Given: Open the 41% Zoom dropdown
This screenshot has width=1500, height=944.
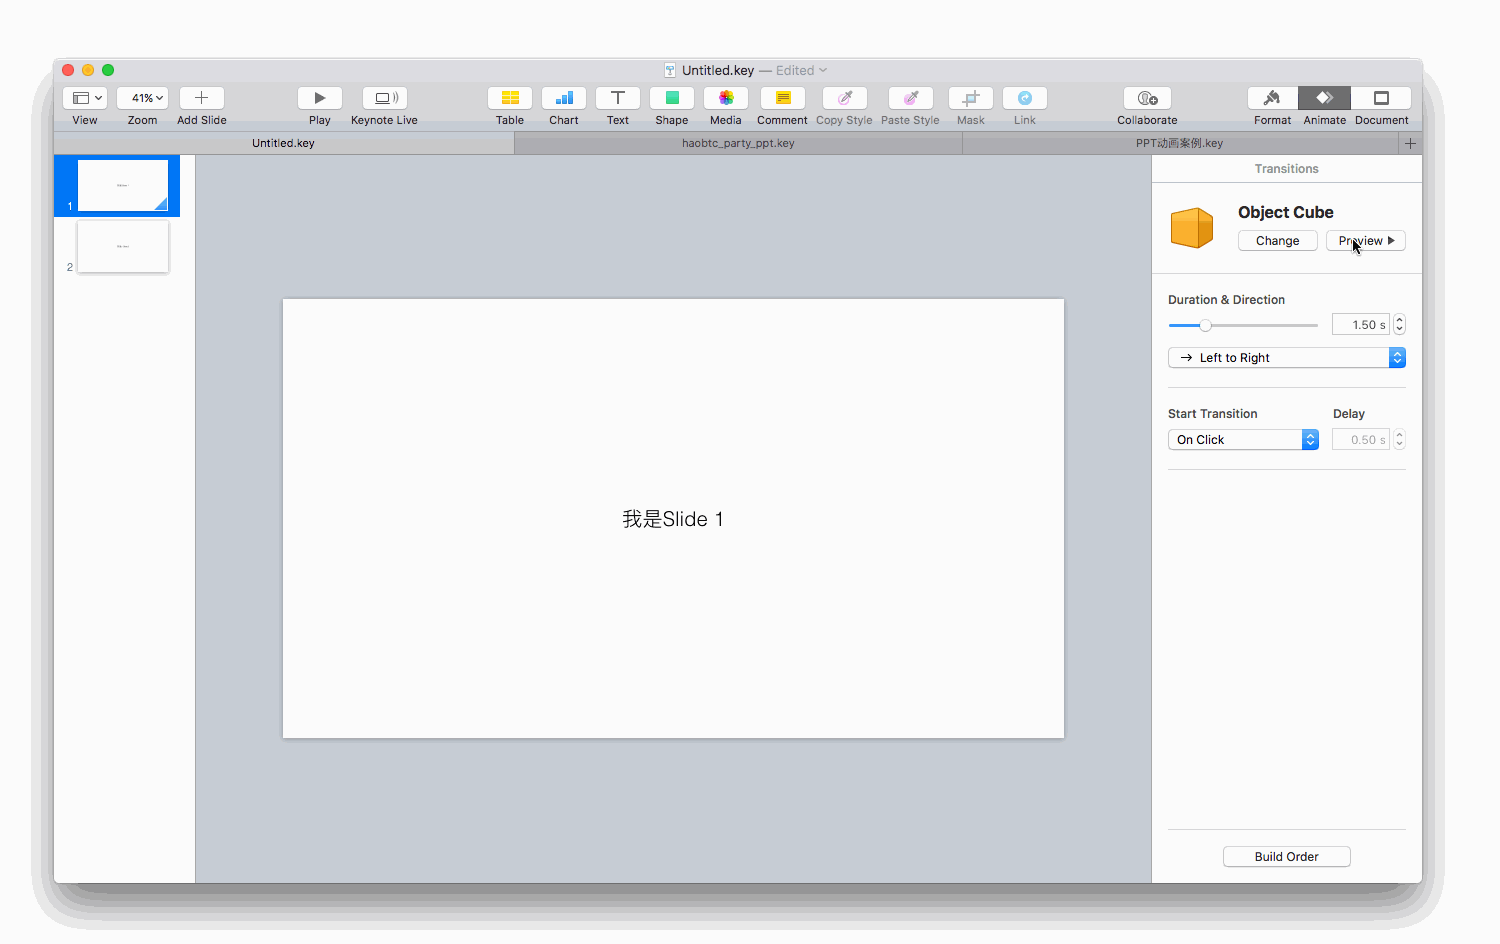Looking at the screenshot, I should click(142, 98).
